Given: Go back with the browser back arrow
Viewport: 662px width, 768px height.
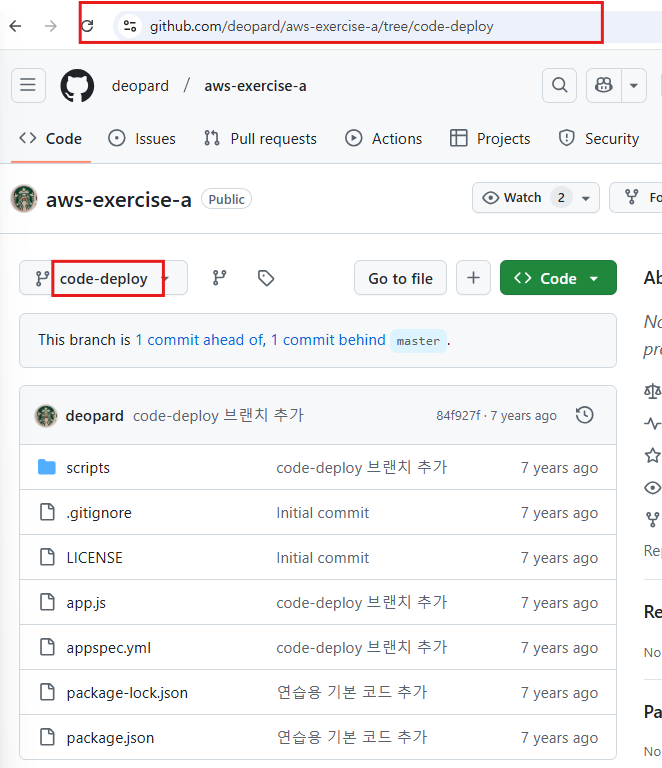Looking at the screenshot, I should click(x=16, y=26).
